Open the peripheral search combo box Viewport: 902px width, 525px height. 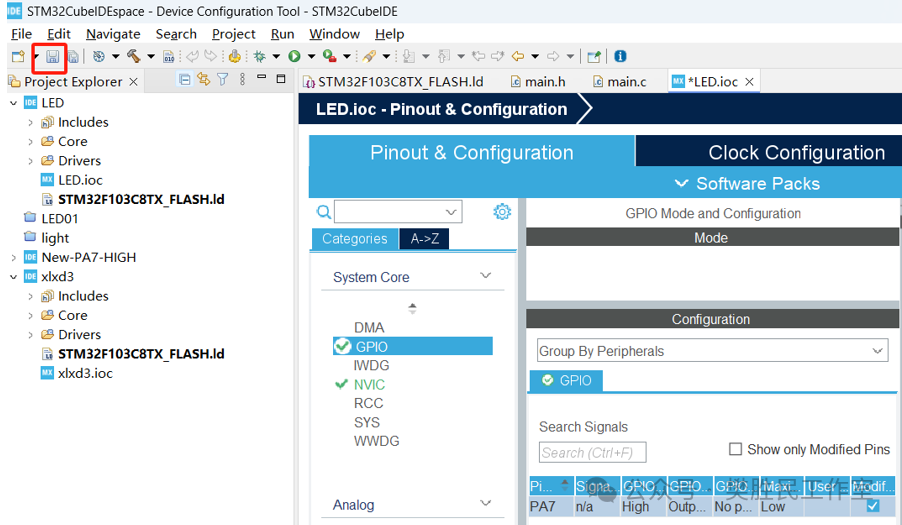(398, 212)
